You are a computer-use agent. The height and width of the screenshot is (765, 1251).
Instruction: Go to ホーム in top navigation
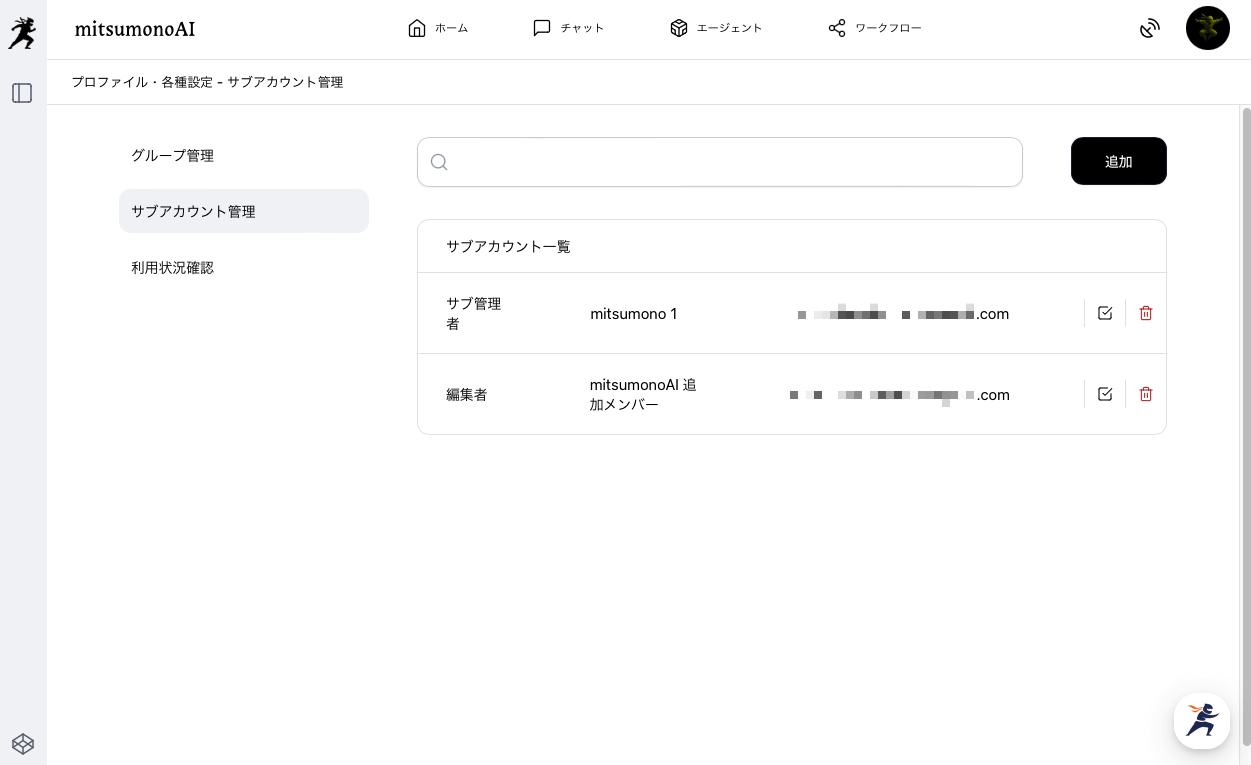pyautogui.click(x=438, y=28)
